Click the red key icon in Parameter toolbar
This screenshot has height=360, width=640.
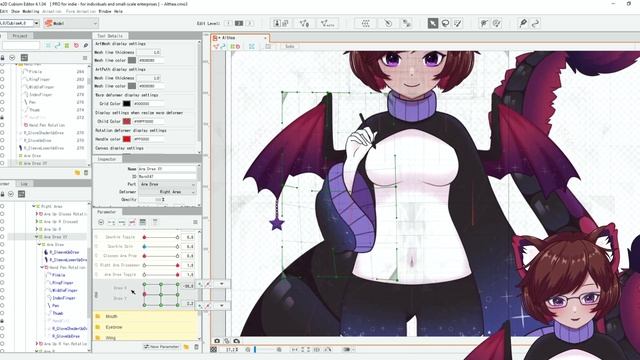(x=132, y=222)
